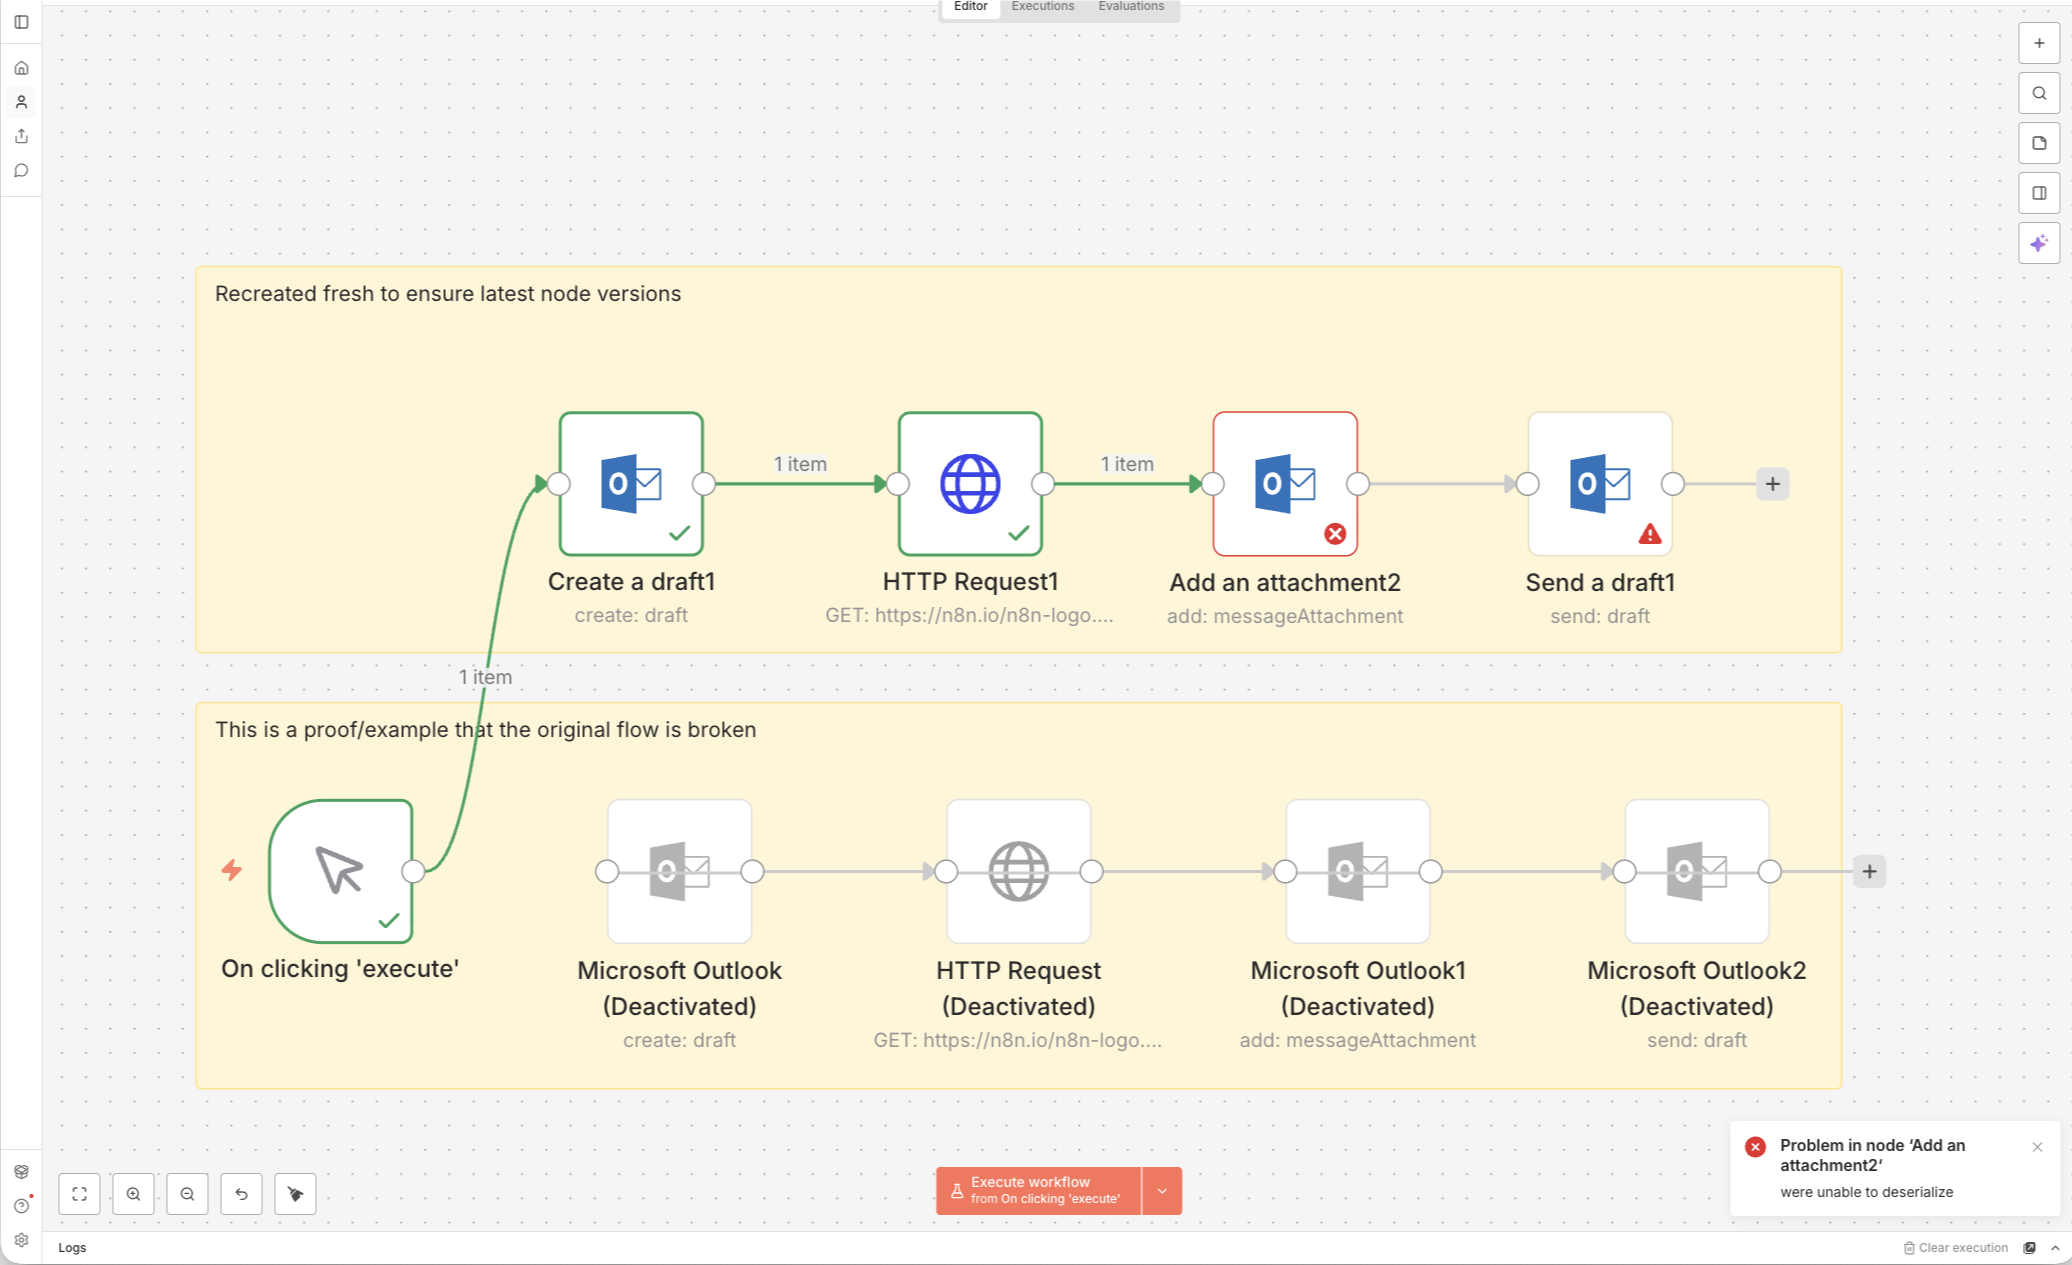Open the execute workflow trigger dropdown arrow
This screenshot has height=1265, width=2072.
click(1162, 1191)
